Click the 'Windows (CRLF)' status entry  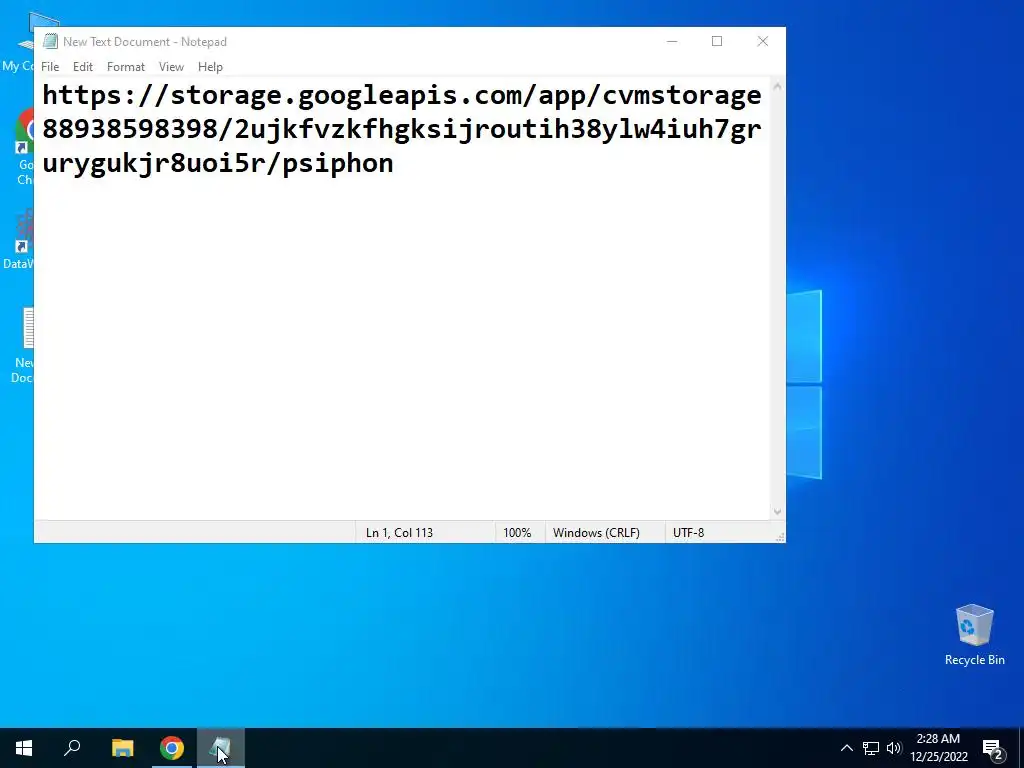[596, 533]
